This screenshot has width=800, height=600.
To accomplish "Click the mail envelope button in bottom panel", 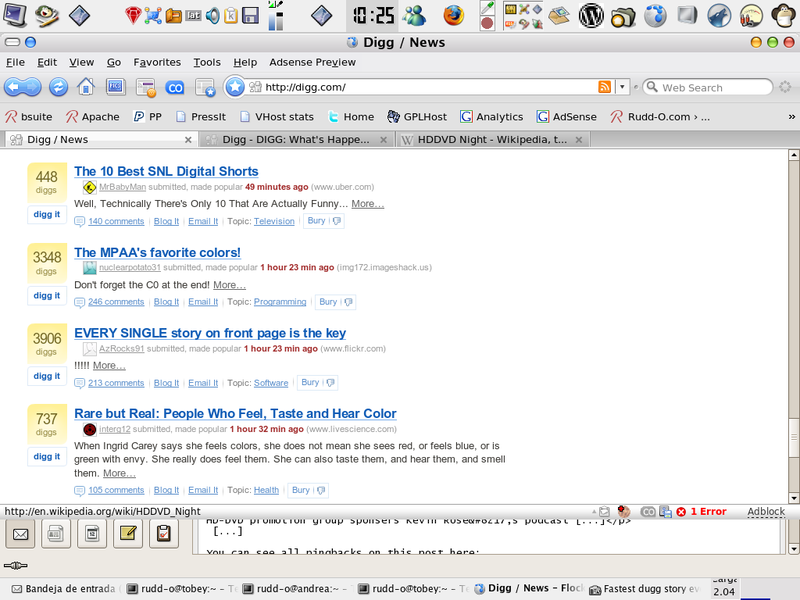I will coord(20,534).
